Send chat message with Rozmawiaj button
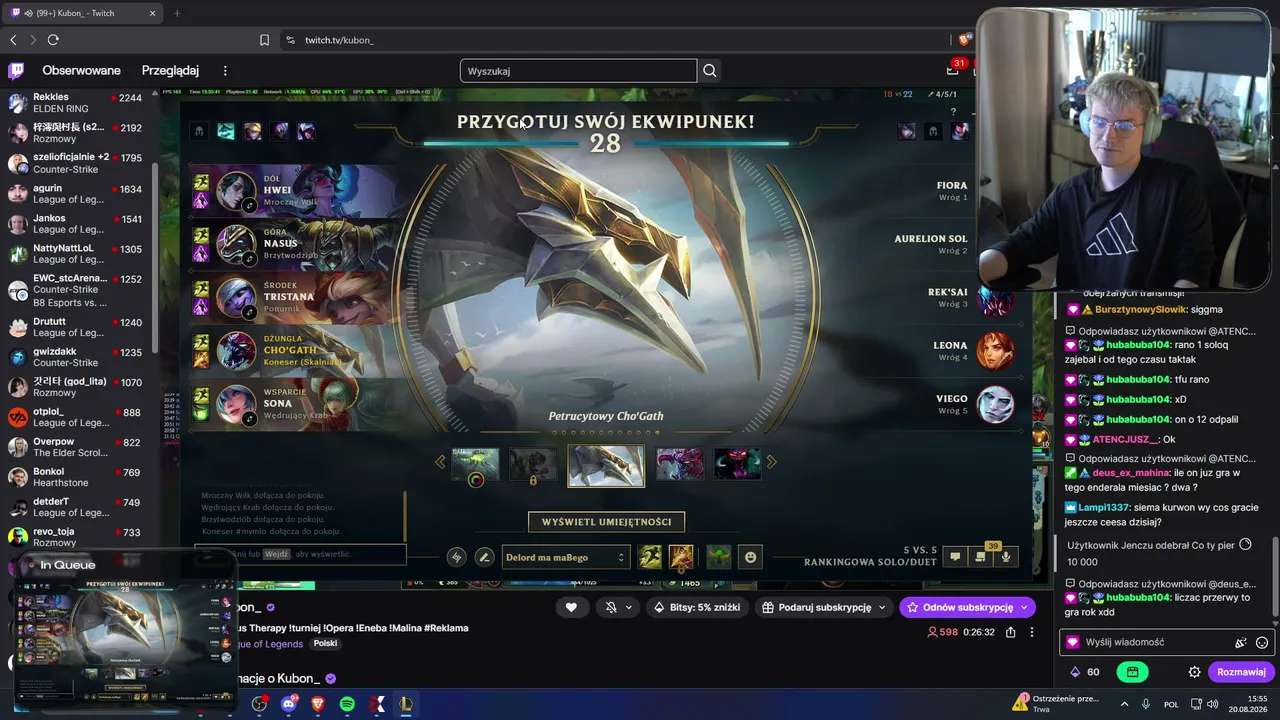Screen dimensions: 1280x720 (1241, 672)
